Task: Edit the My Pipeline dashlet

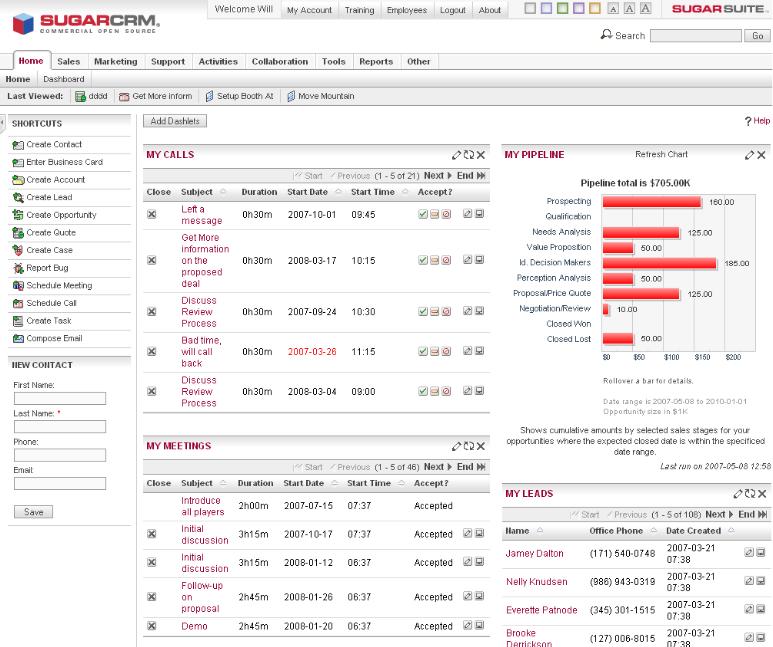Action: 749,155
